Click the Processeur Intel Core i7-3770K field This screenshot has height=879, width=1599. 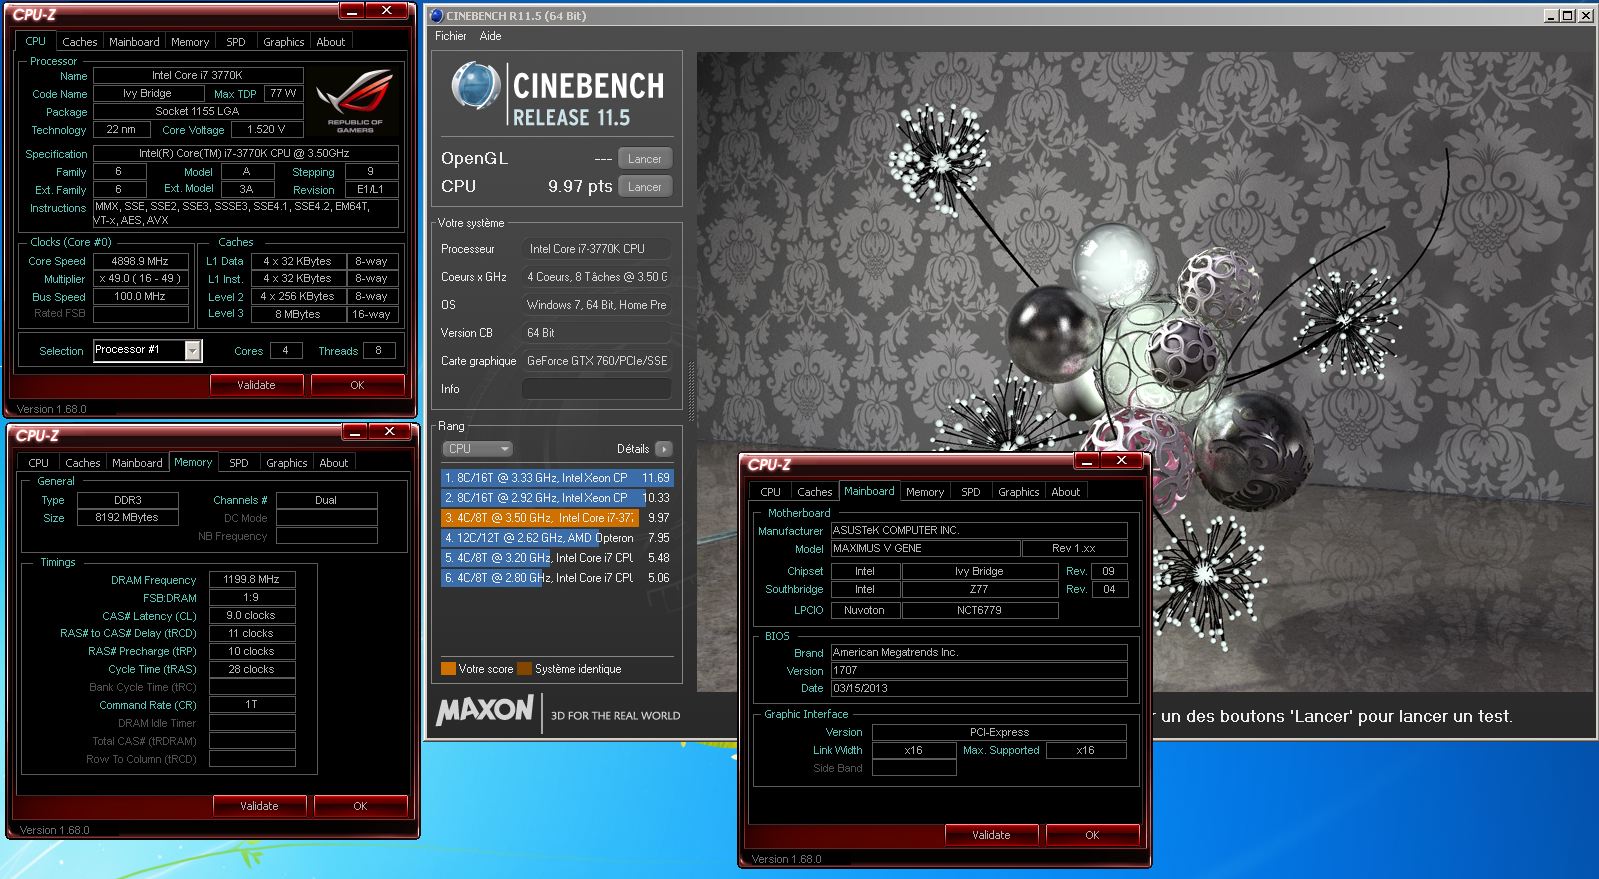[x=596, y=249]
